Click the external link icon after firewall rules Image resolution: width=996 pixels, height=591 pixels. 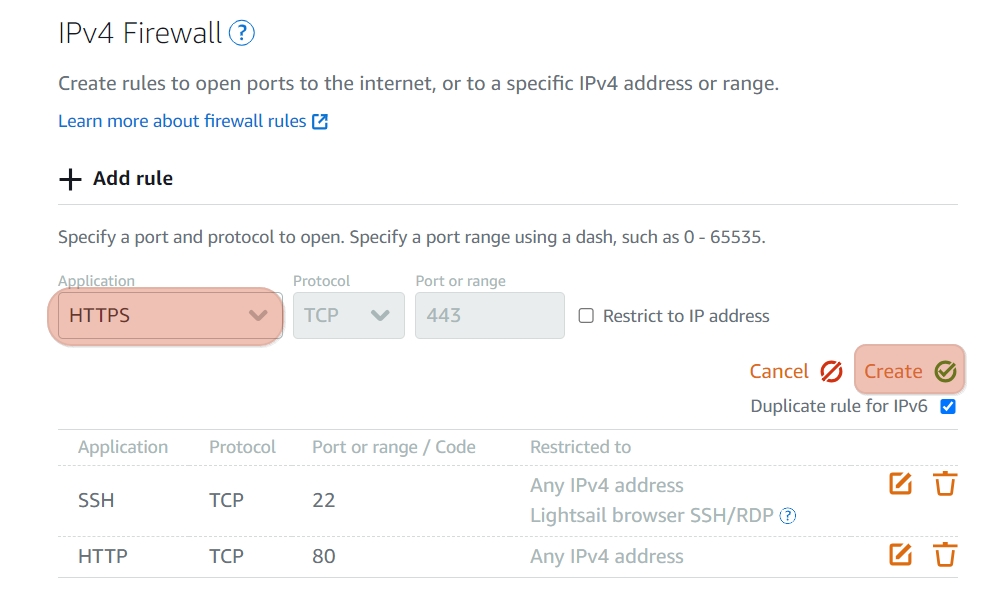click(x=320, y=121)
